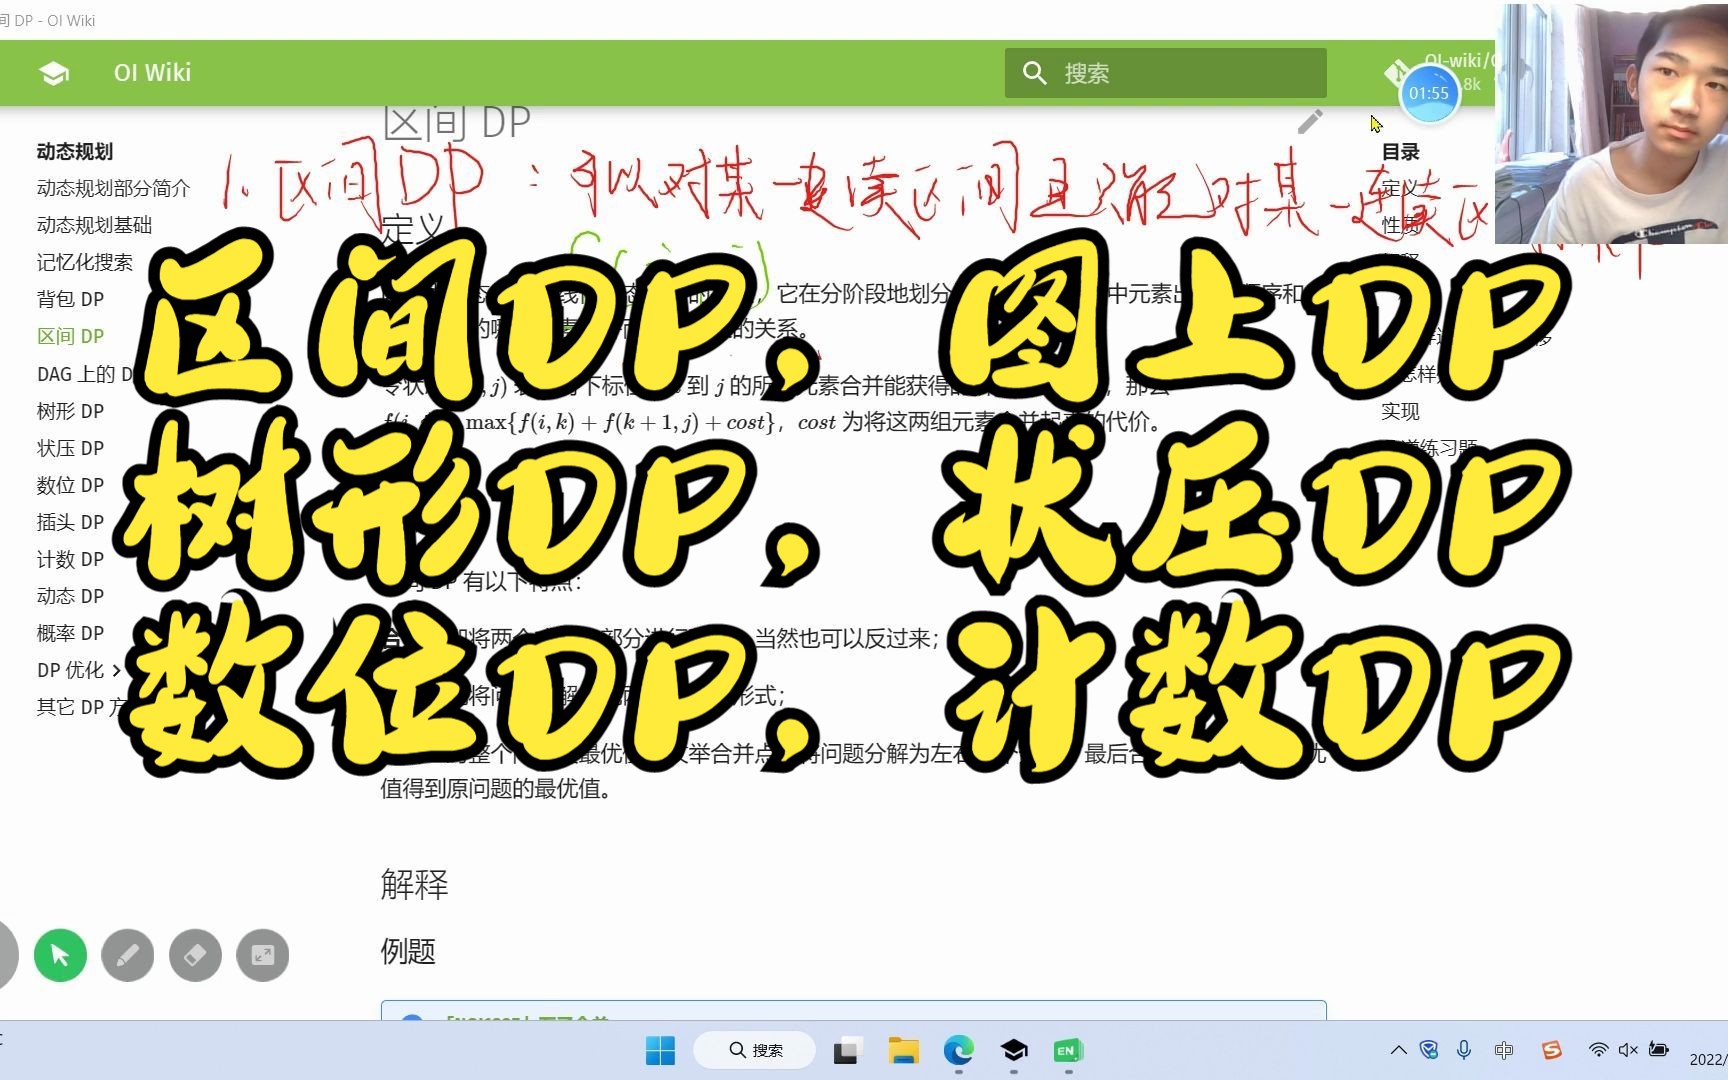Open 插头 DP in the sidebar
Screen dimensions: 1728x1080
(x=70, y=522)
